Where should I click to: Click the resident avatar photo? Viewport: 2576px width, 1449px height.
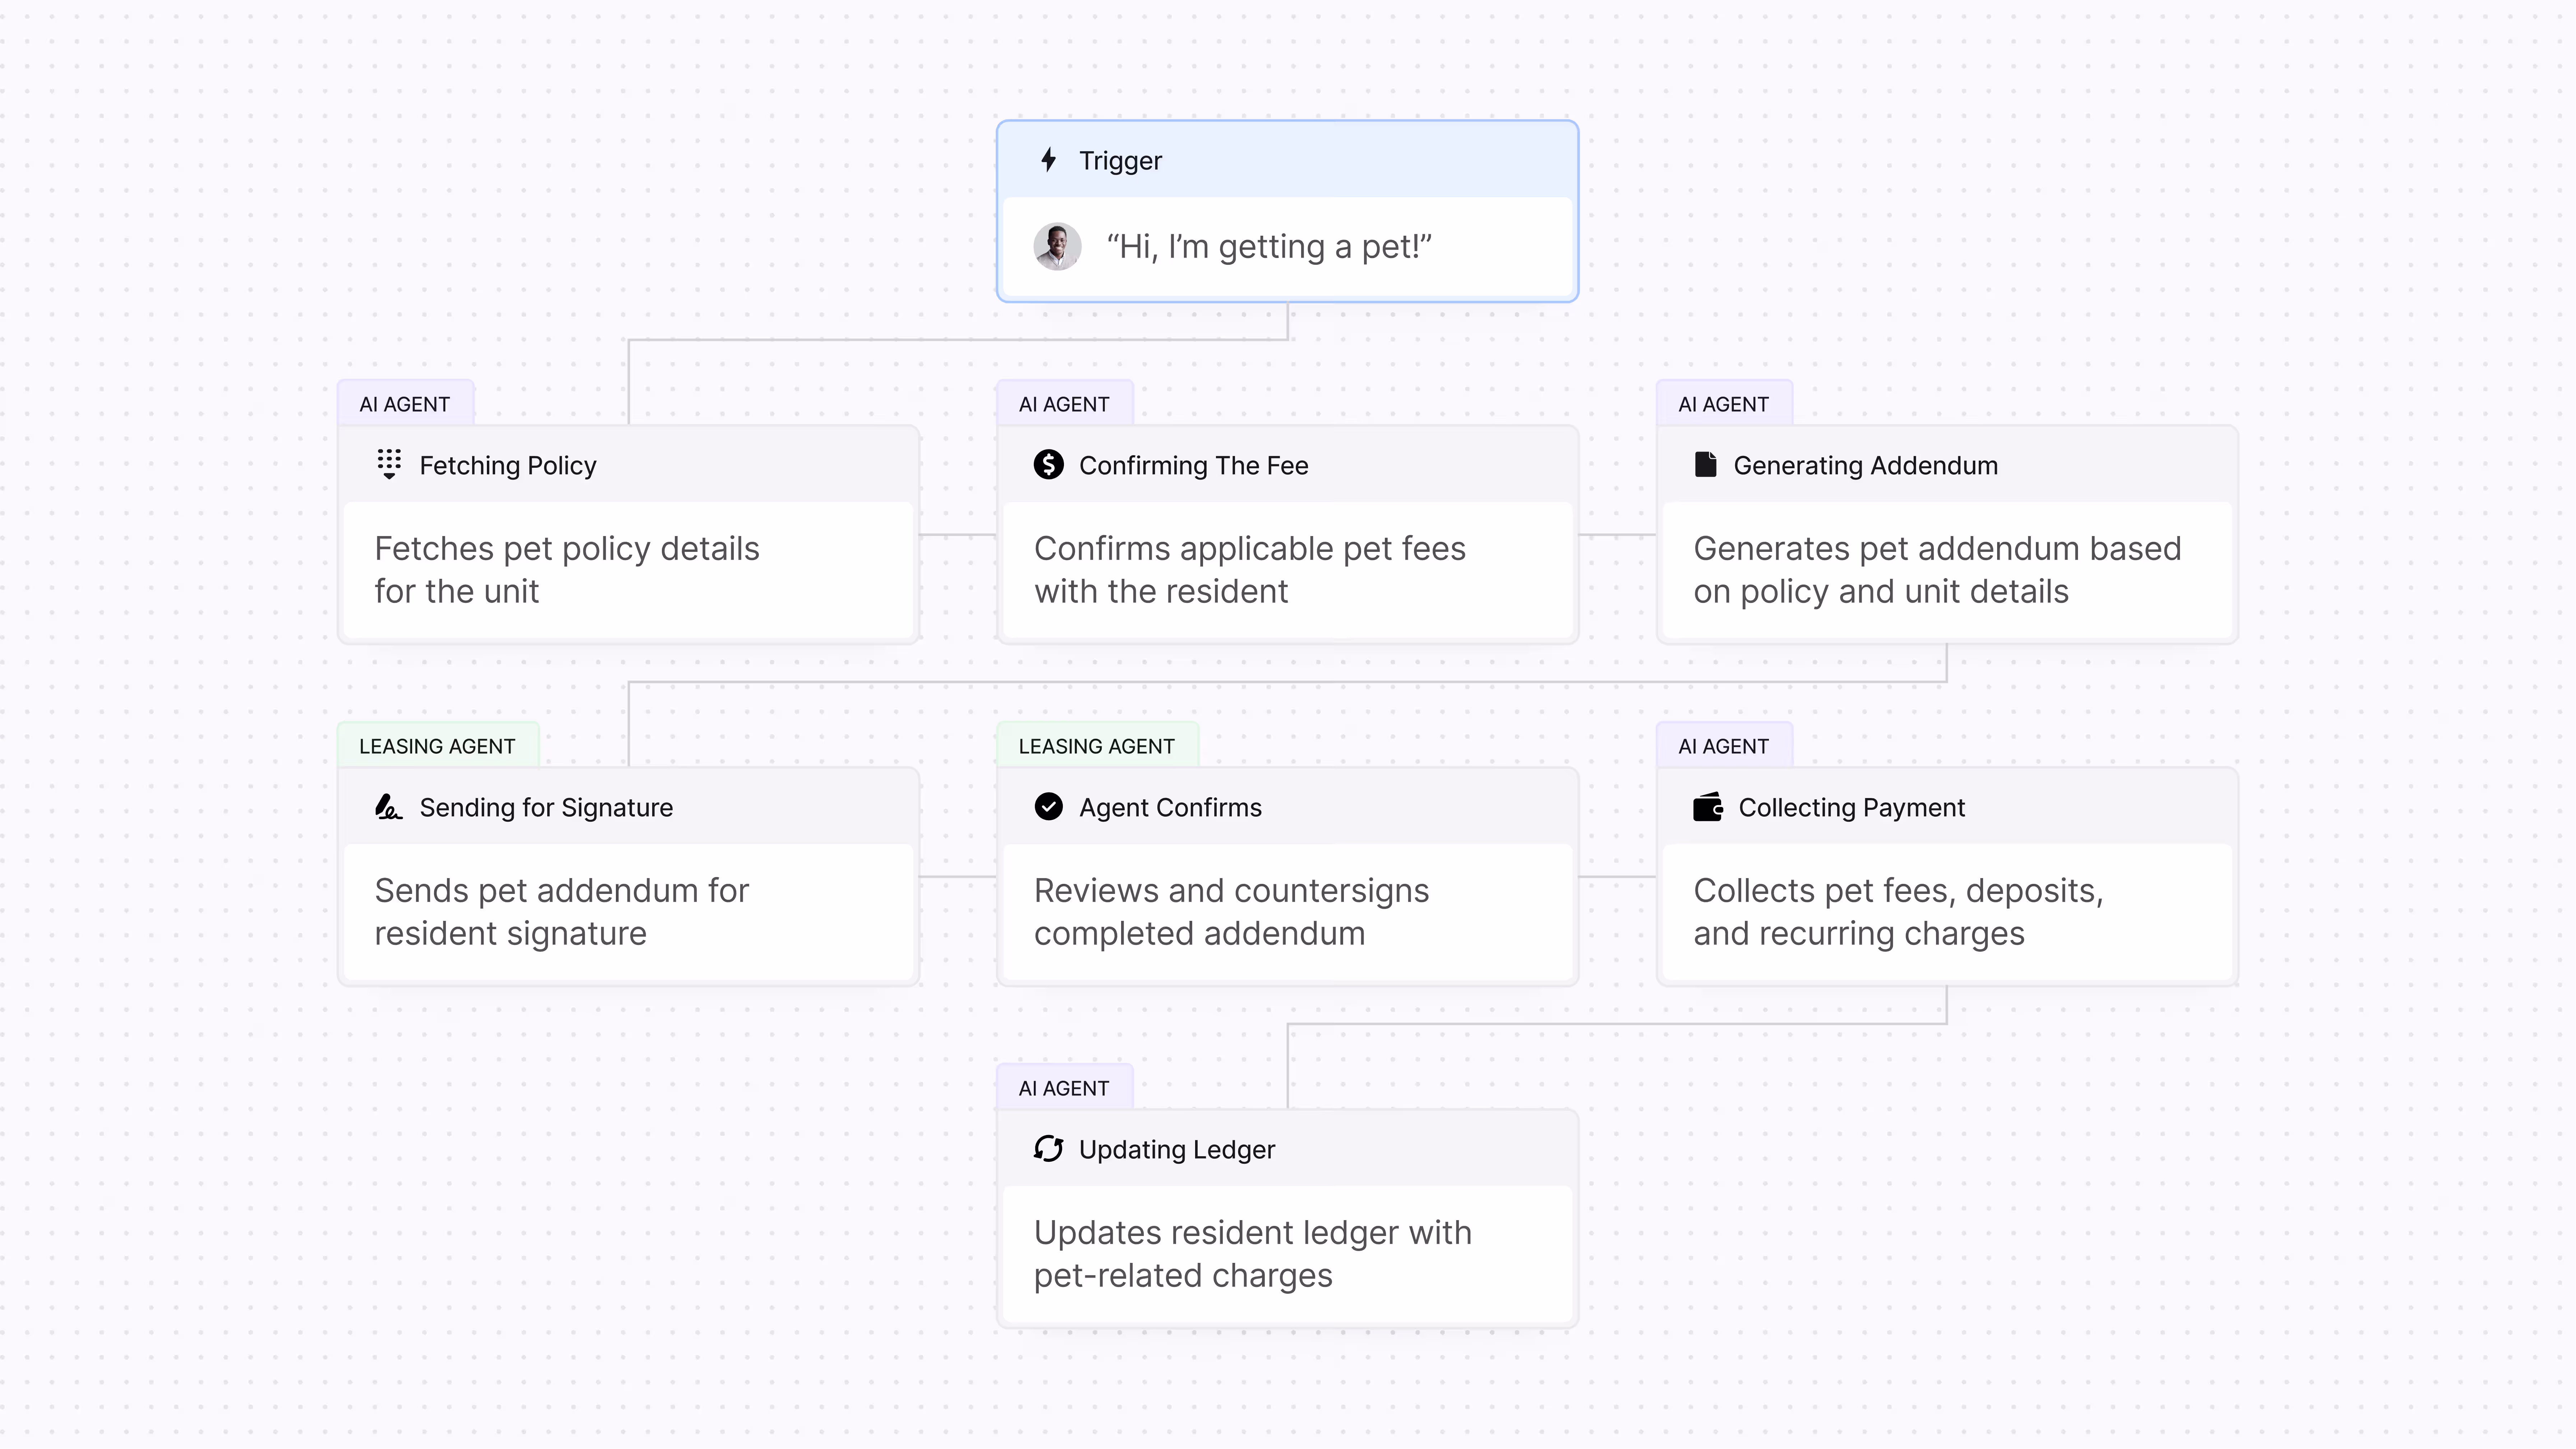pos(1057,246)
